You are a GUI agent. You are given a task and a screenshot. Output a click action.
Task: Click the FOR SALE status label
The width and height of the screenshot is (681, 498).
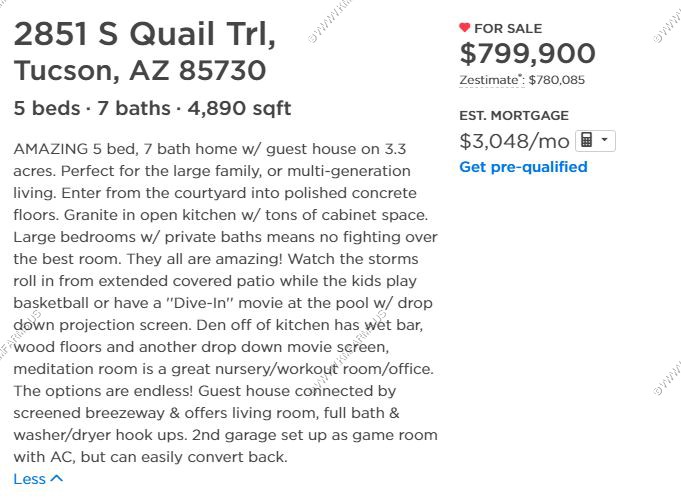[x=508, y=29]
